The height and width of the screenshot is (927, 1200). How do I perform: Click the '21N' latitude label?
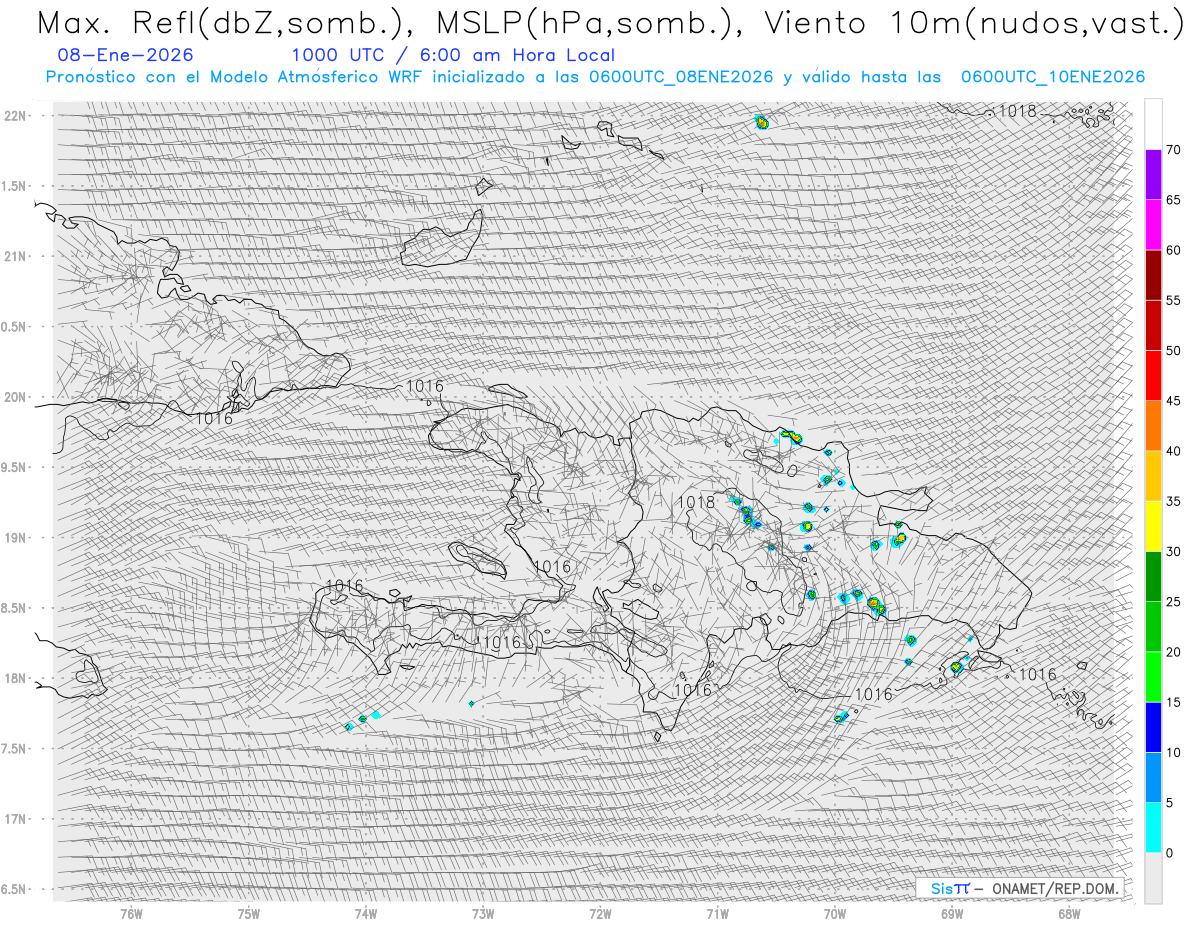(17, 256)
